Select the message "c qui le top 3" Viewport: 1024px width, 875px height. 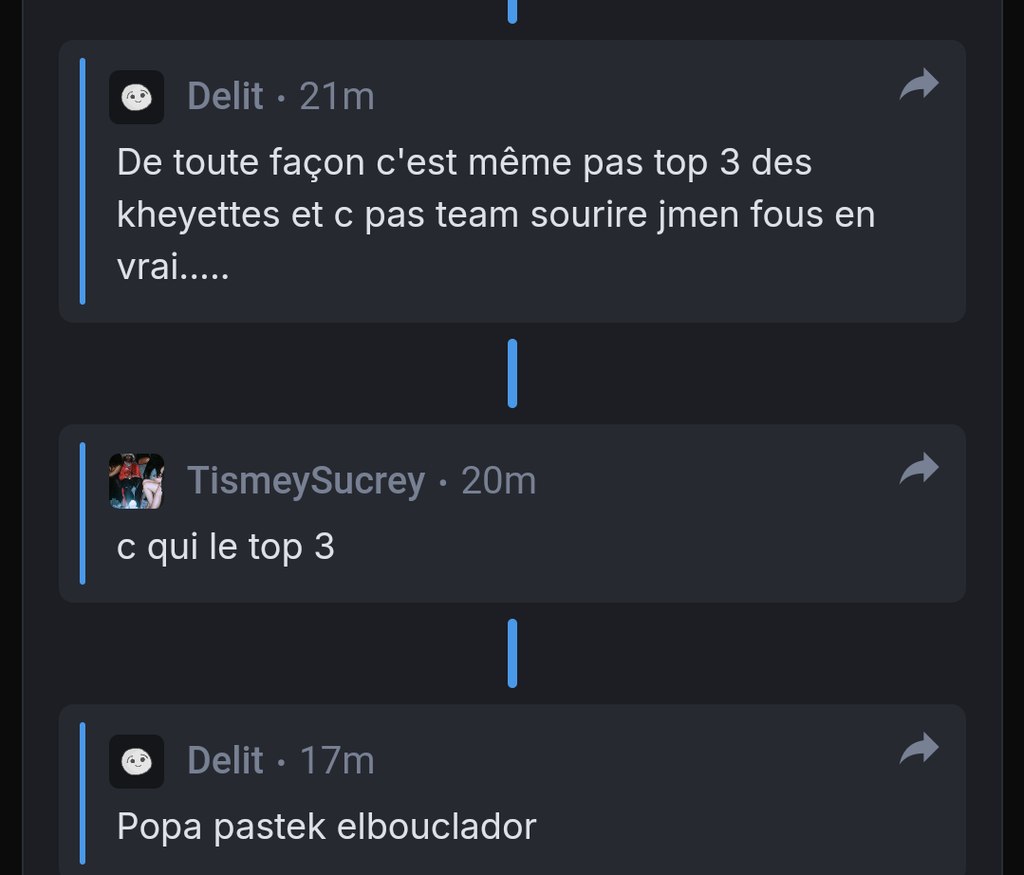click(x=225, y=547)
